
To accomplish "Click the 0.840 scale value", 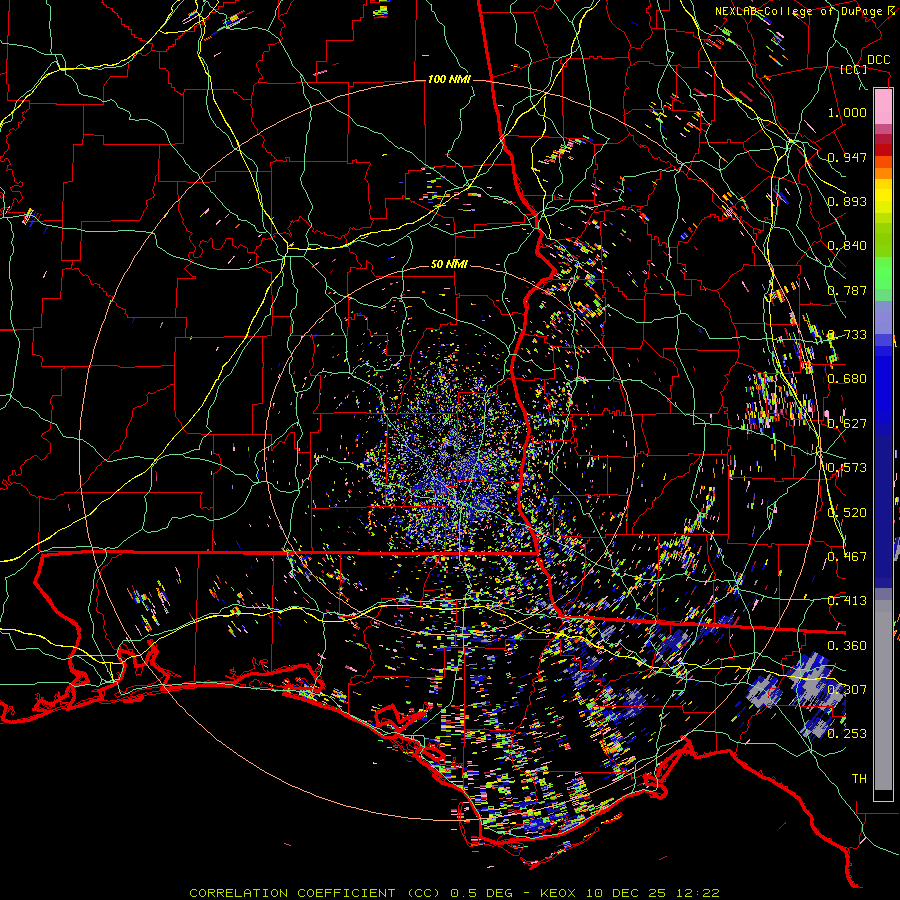I will [847, 246].
